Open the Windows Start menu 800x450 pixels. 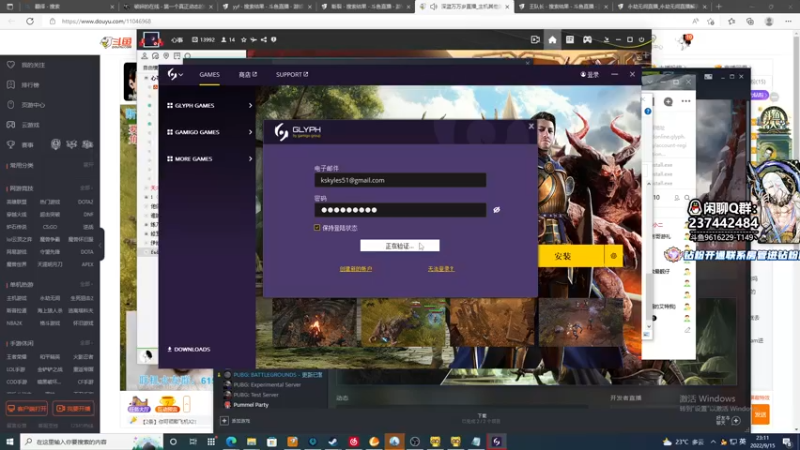[x=10, y=442]
